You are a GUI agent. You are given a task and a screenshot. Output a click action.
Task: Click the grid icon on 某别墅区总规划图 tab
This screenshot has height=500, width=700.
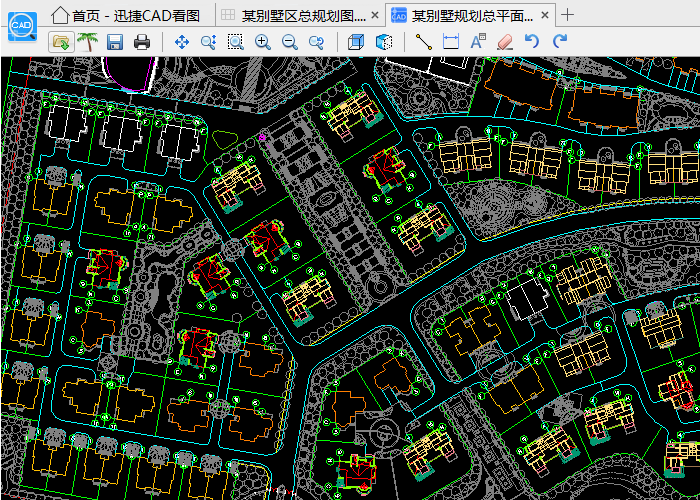click(x=228, y=16)
